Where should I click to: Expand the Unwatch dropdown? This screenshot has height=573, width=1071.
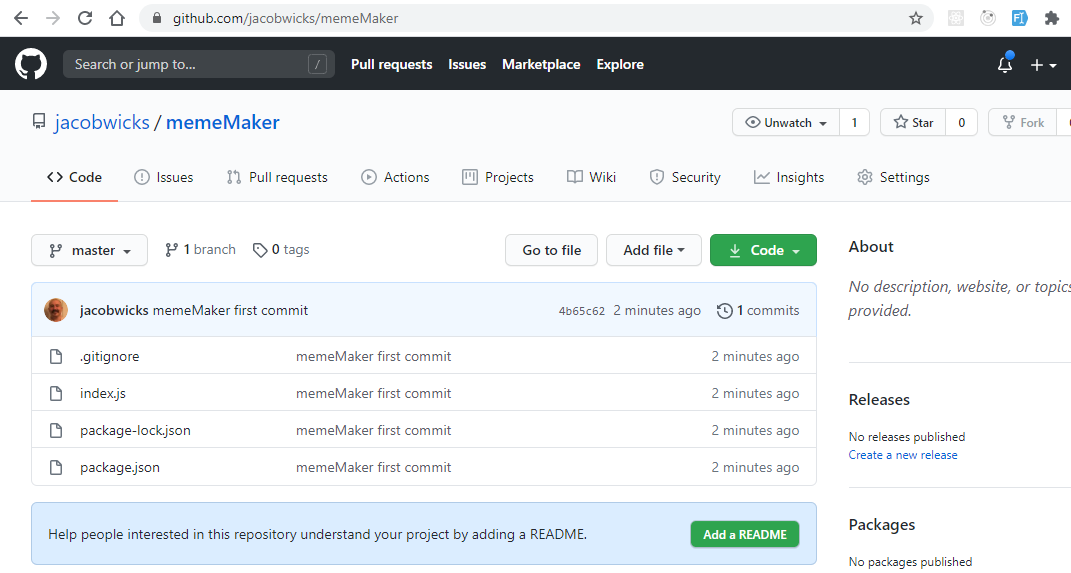785,122
